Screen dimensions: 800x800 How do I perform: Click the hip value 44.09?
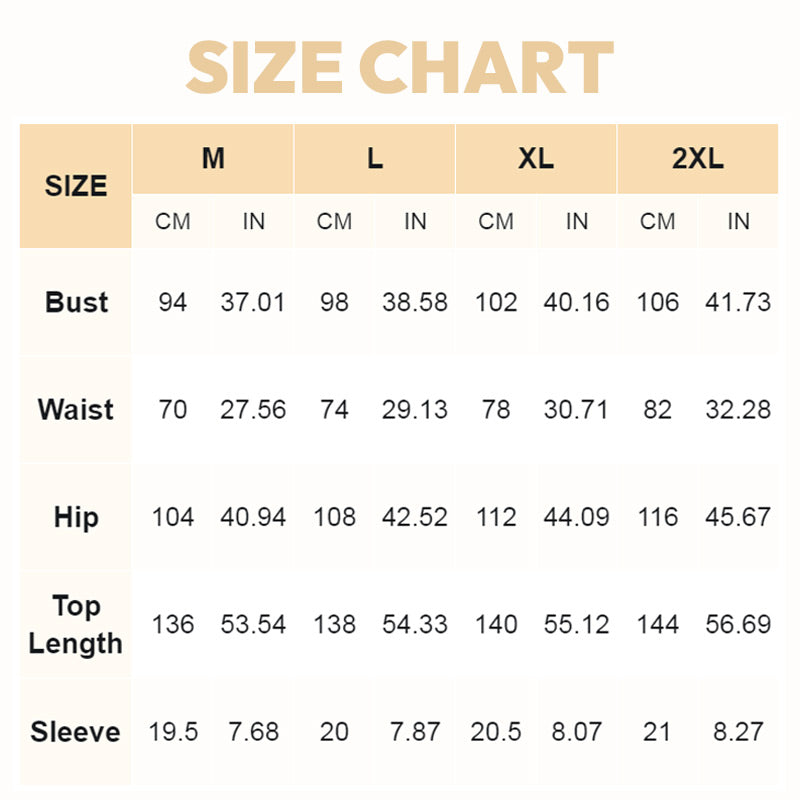click(576, 517)
